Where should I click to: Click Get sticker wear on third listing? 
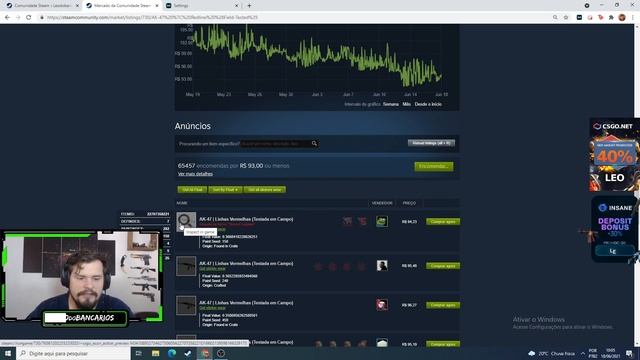[212, 308]
